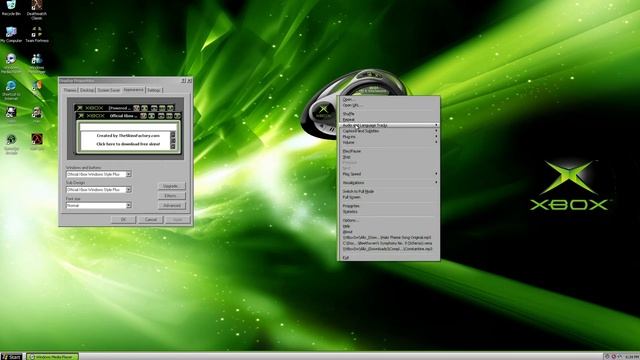640x360 pixels.
Task: Open the Recycle Bin desktop icon
Action: tap(11, 8)
